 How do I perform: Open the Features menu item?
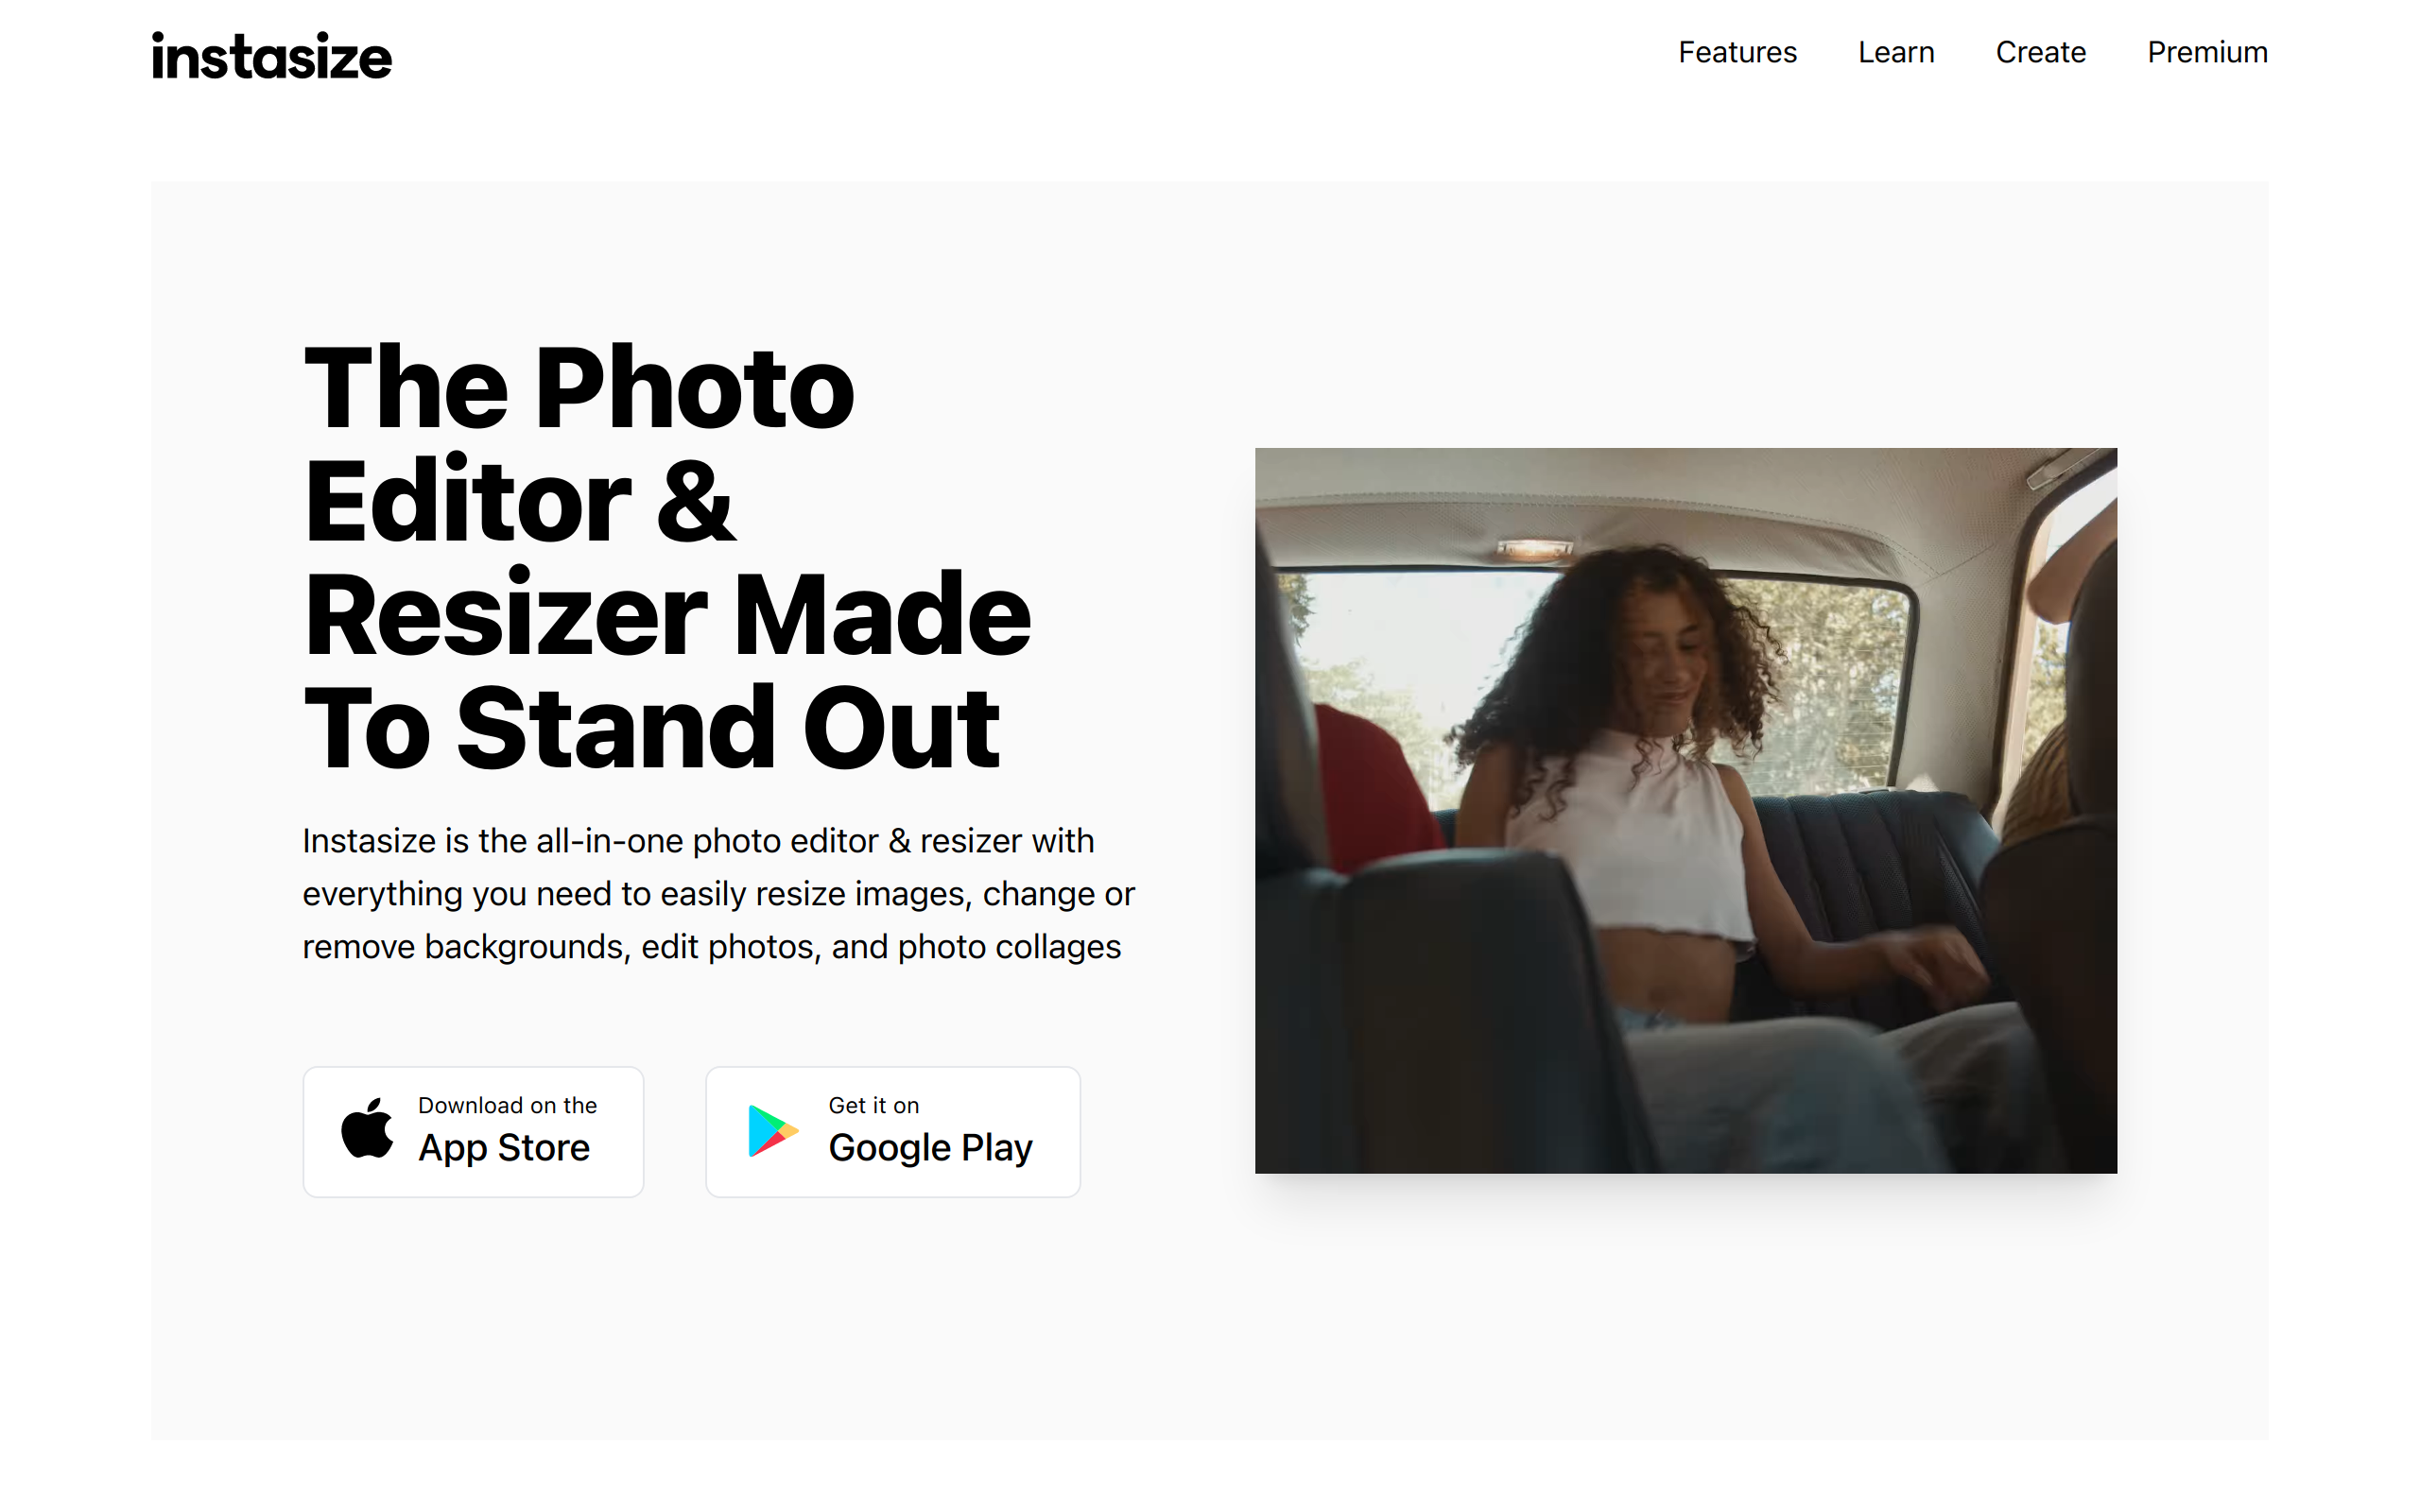1737,52
